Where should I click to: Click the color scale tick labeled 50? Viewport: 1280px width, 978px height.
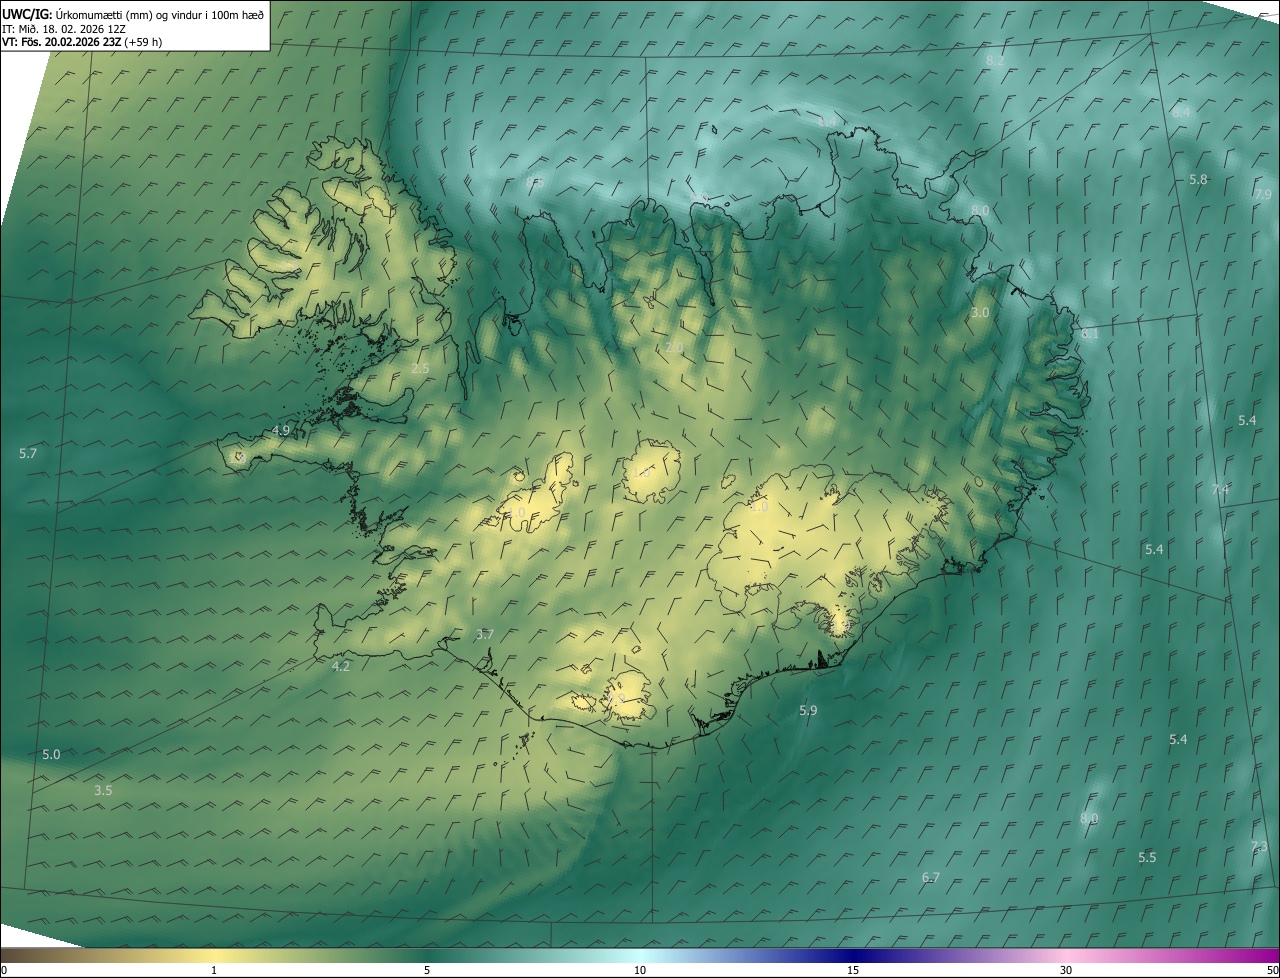click(1272, 970)
